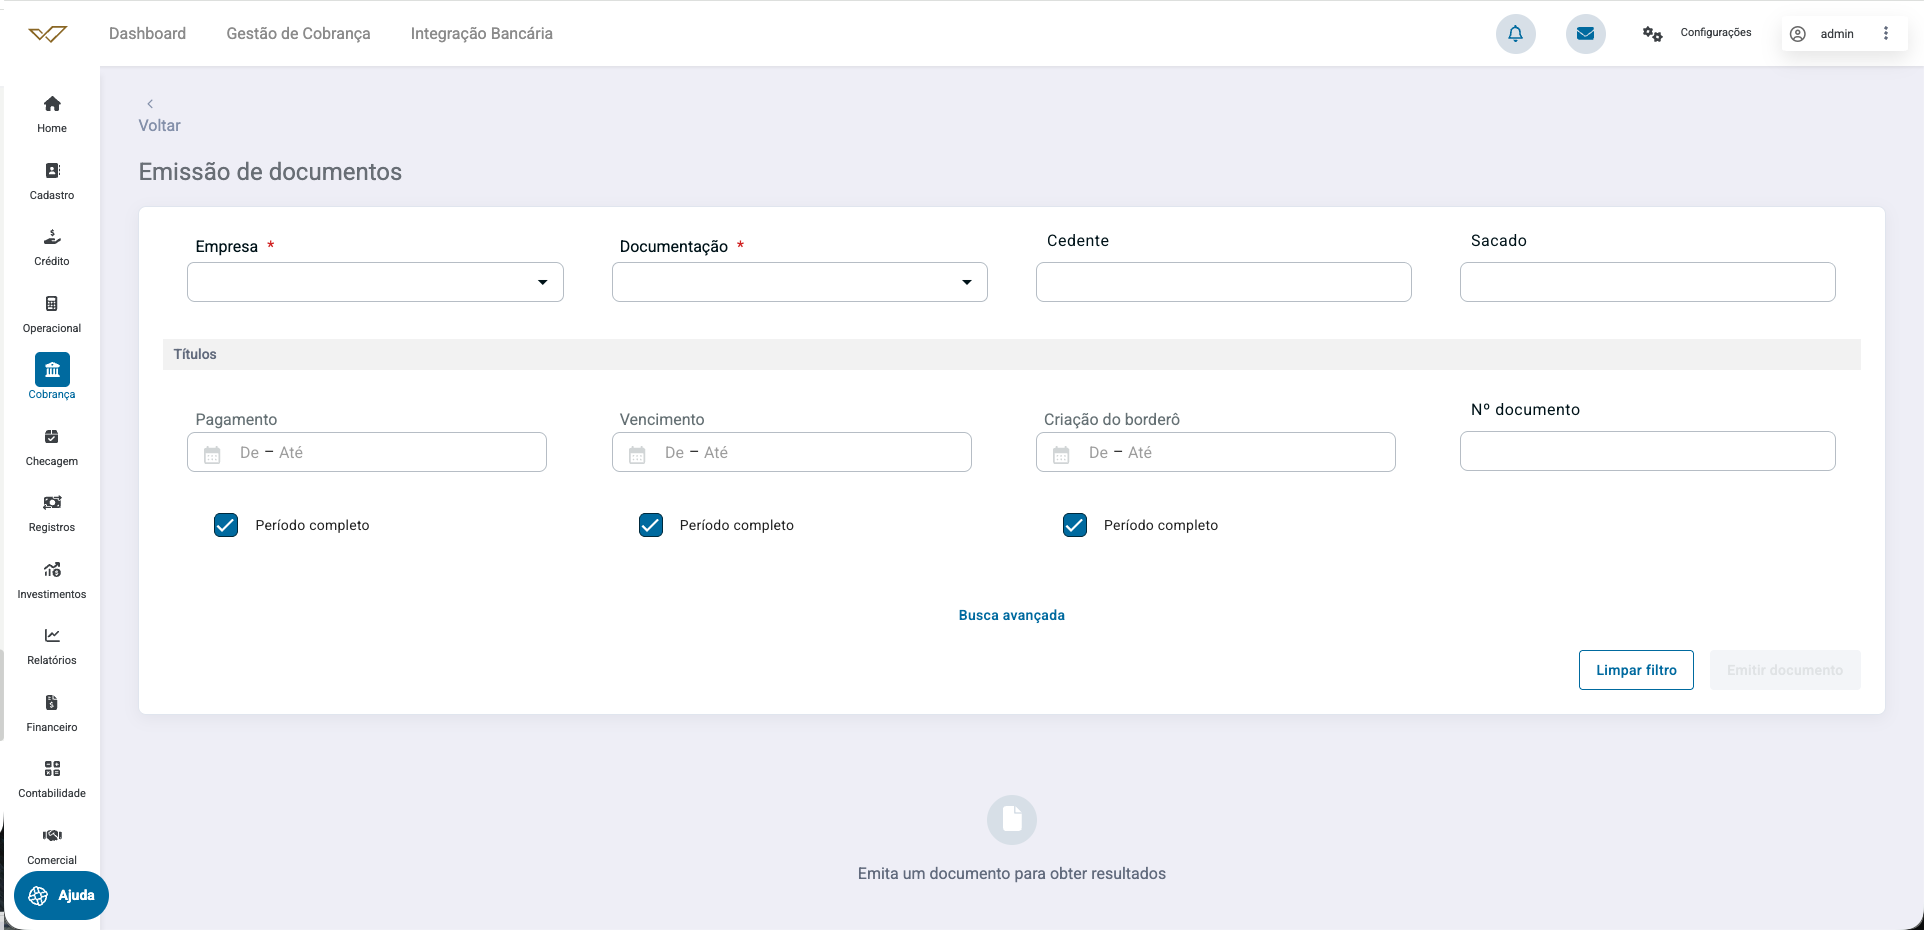
Task: Open the three-dot user menu
Action: point(1886,33)
